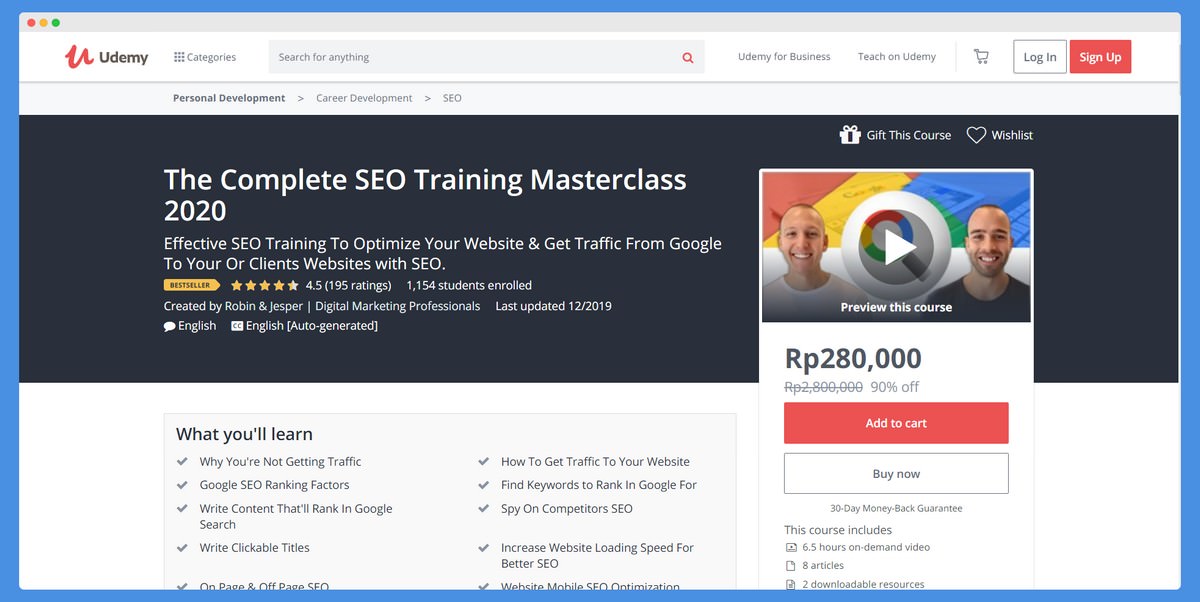
Task: Click Preview this course caption
Action: 896,307
